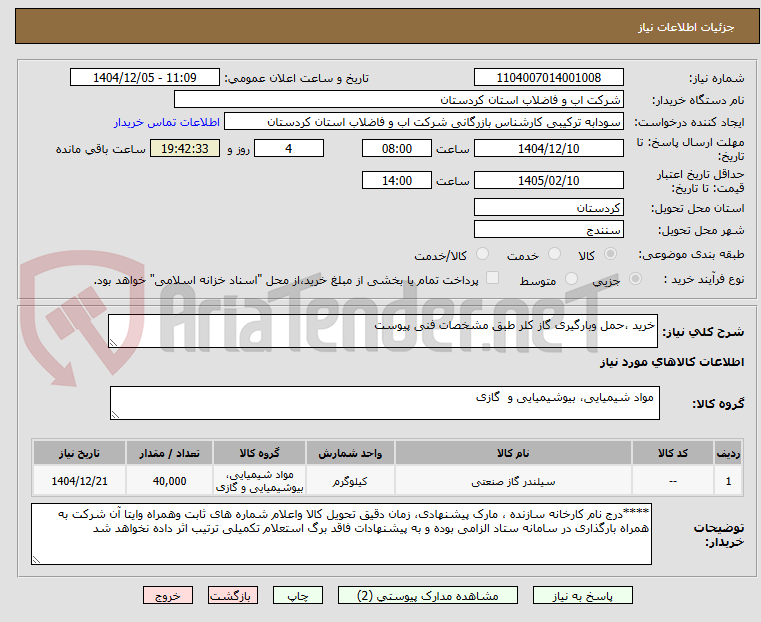Click the تعداد / مقدار column header
The width and height of the screenshot is (761, 622).
point(169,453)
